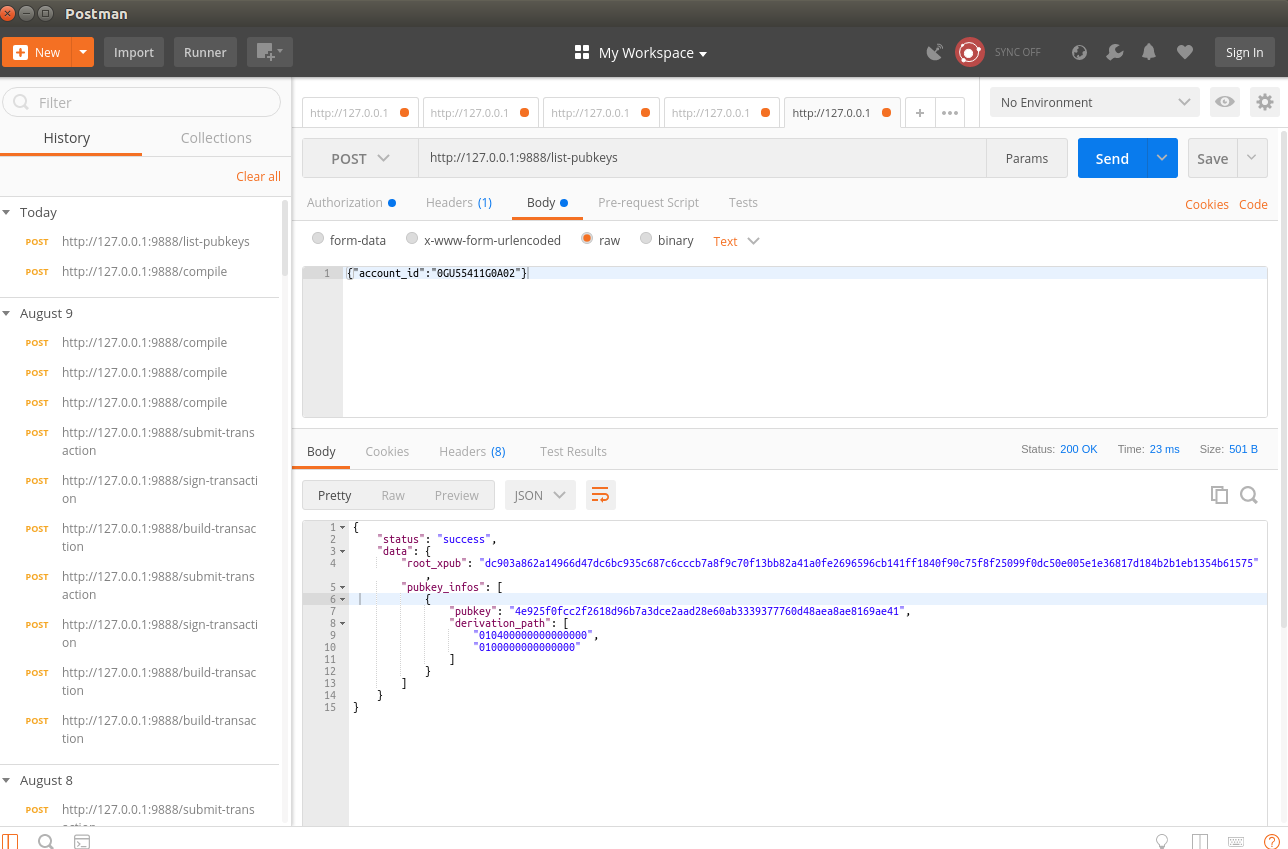Open the request tab options ellipsis
The height and width of the screenshot is (849, 1288).
pyautogui.click(x=950, y=113)
